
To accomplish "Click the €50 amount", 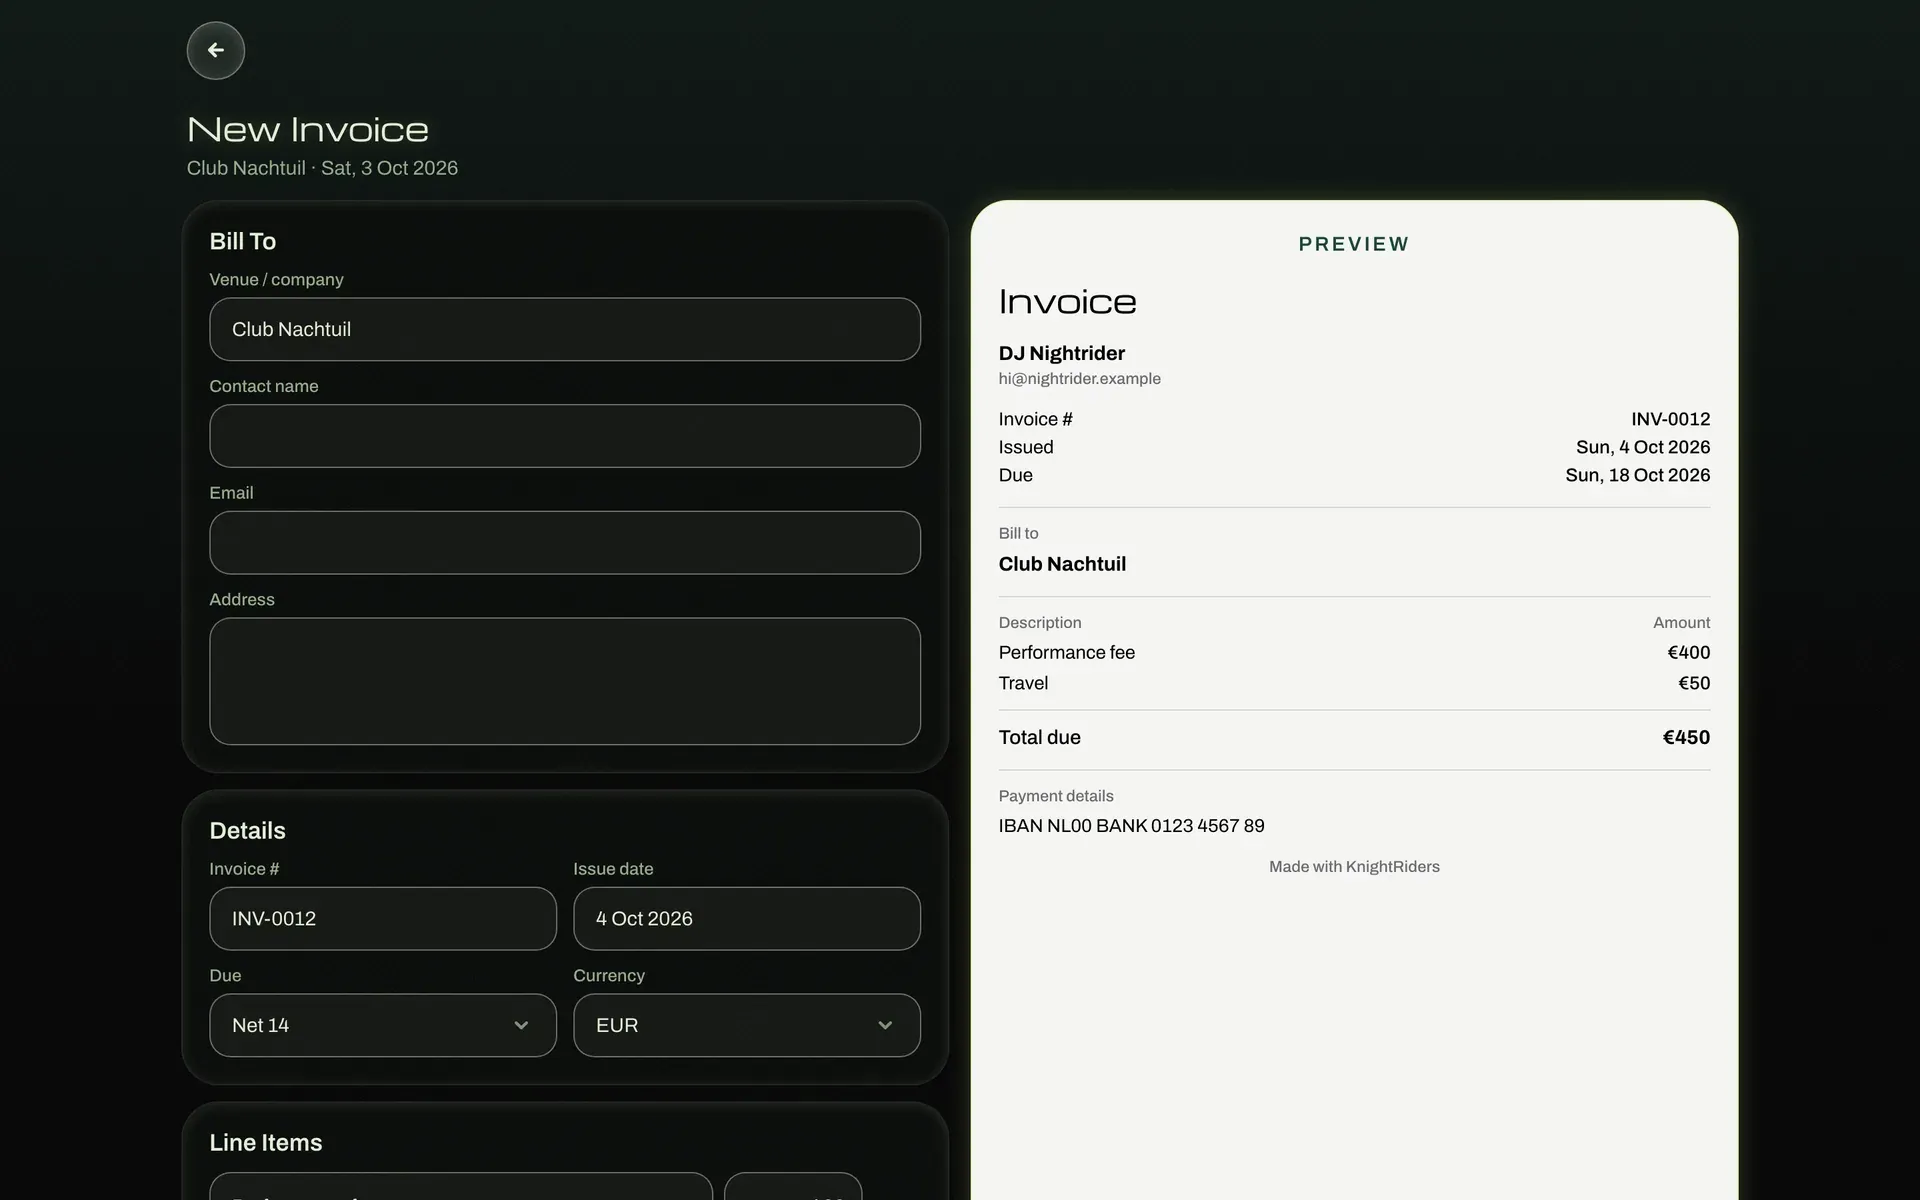I will click(x=1694, y=683).
